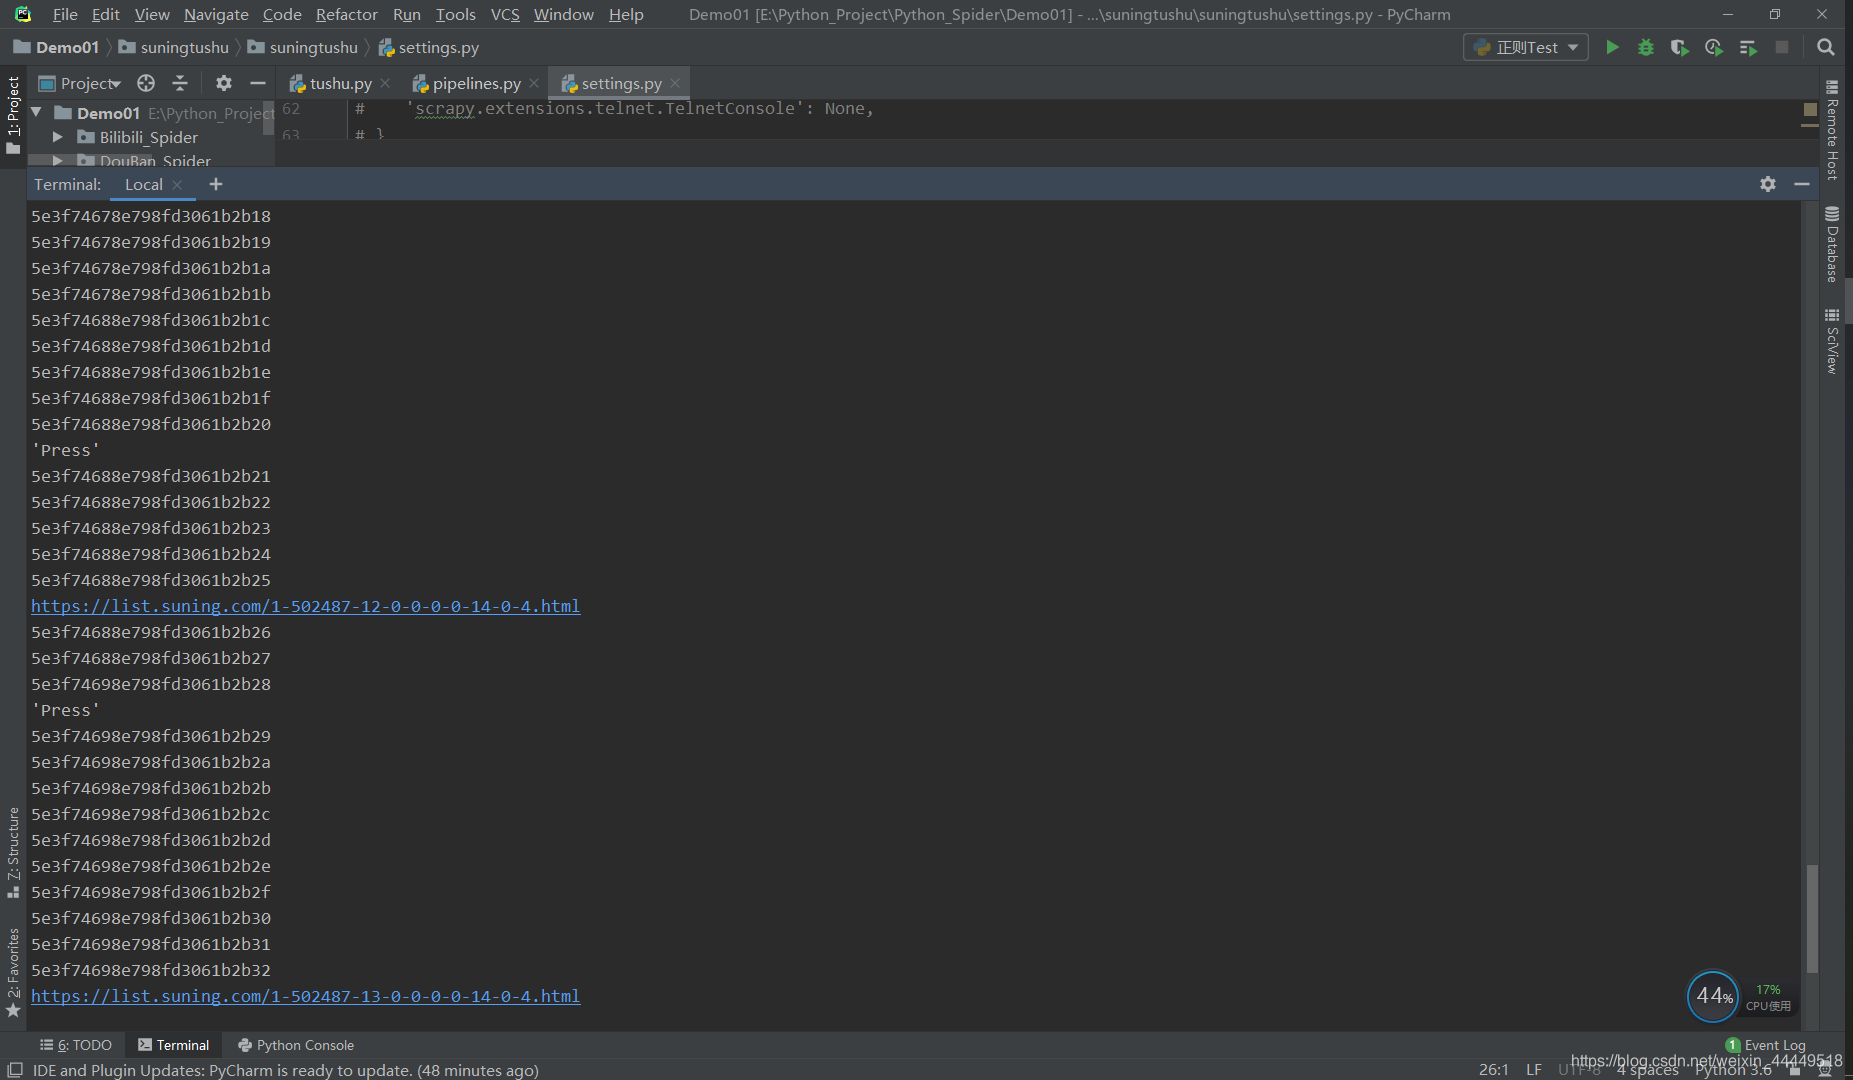Open the Navigate menu
This screenshot has width=1853, height=1080.
pyautogui.click(x=216, y=14)
